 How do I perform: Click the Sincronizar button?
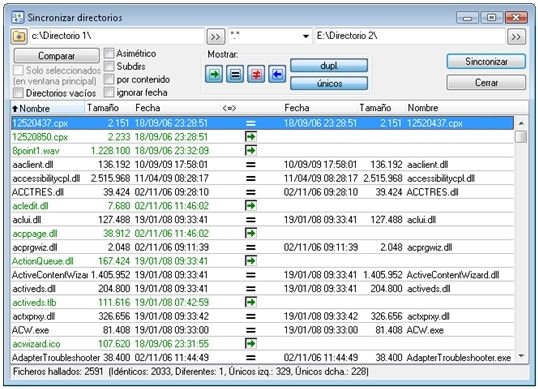486,61
